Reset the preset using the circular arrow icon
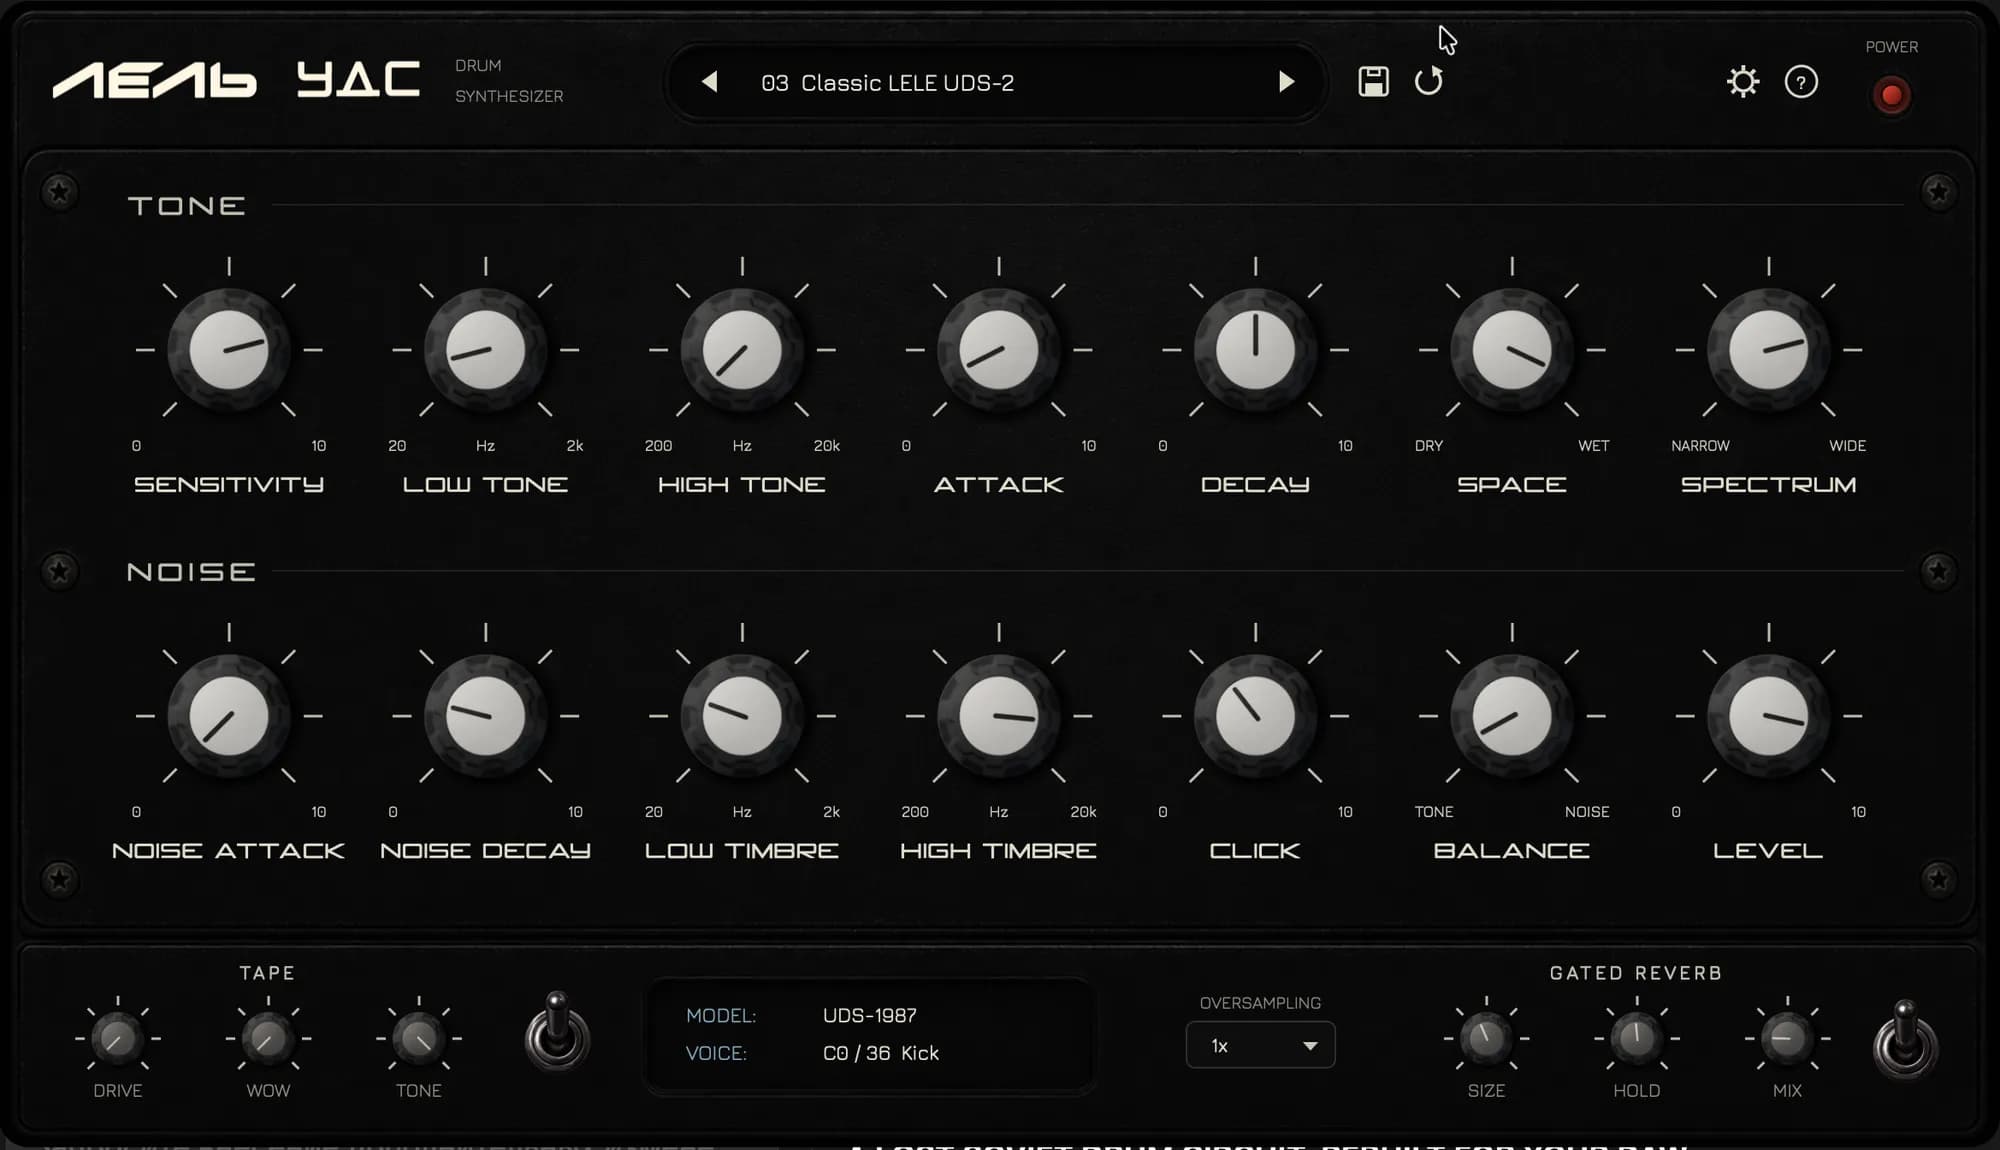This screenshot has height=1150, width=2000. [1429, 81]
